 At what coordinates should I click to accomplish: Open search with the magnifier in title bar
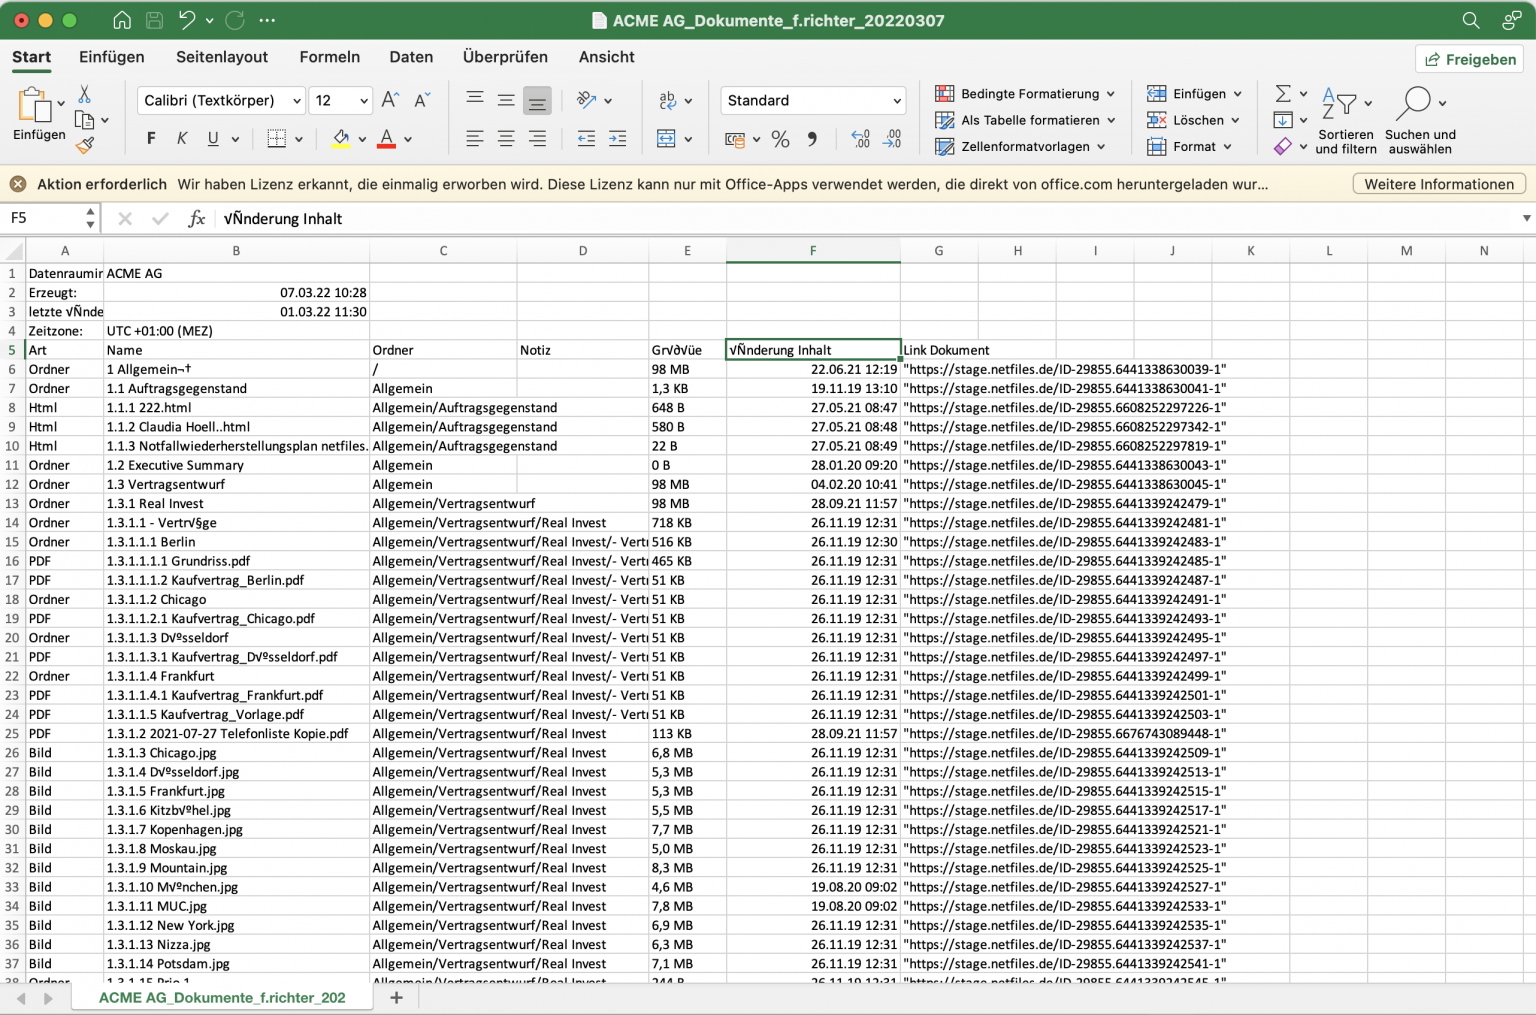pyautogui.click(x=1470, y=20)
